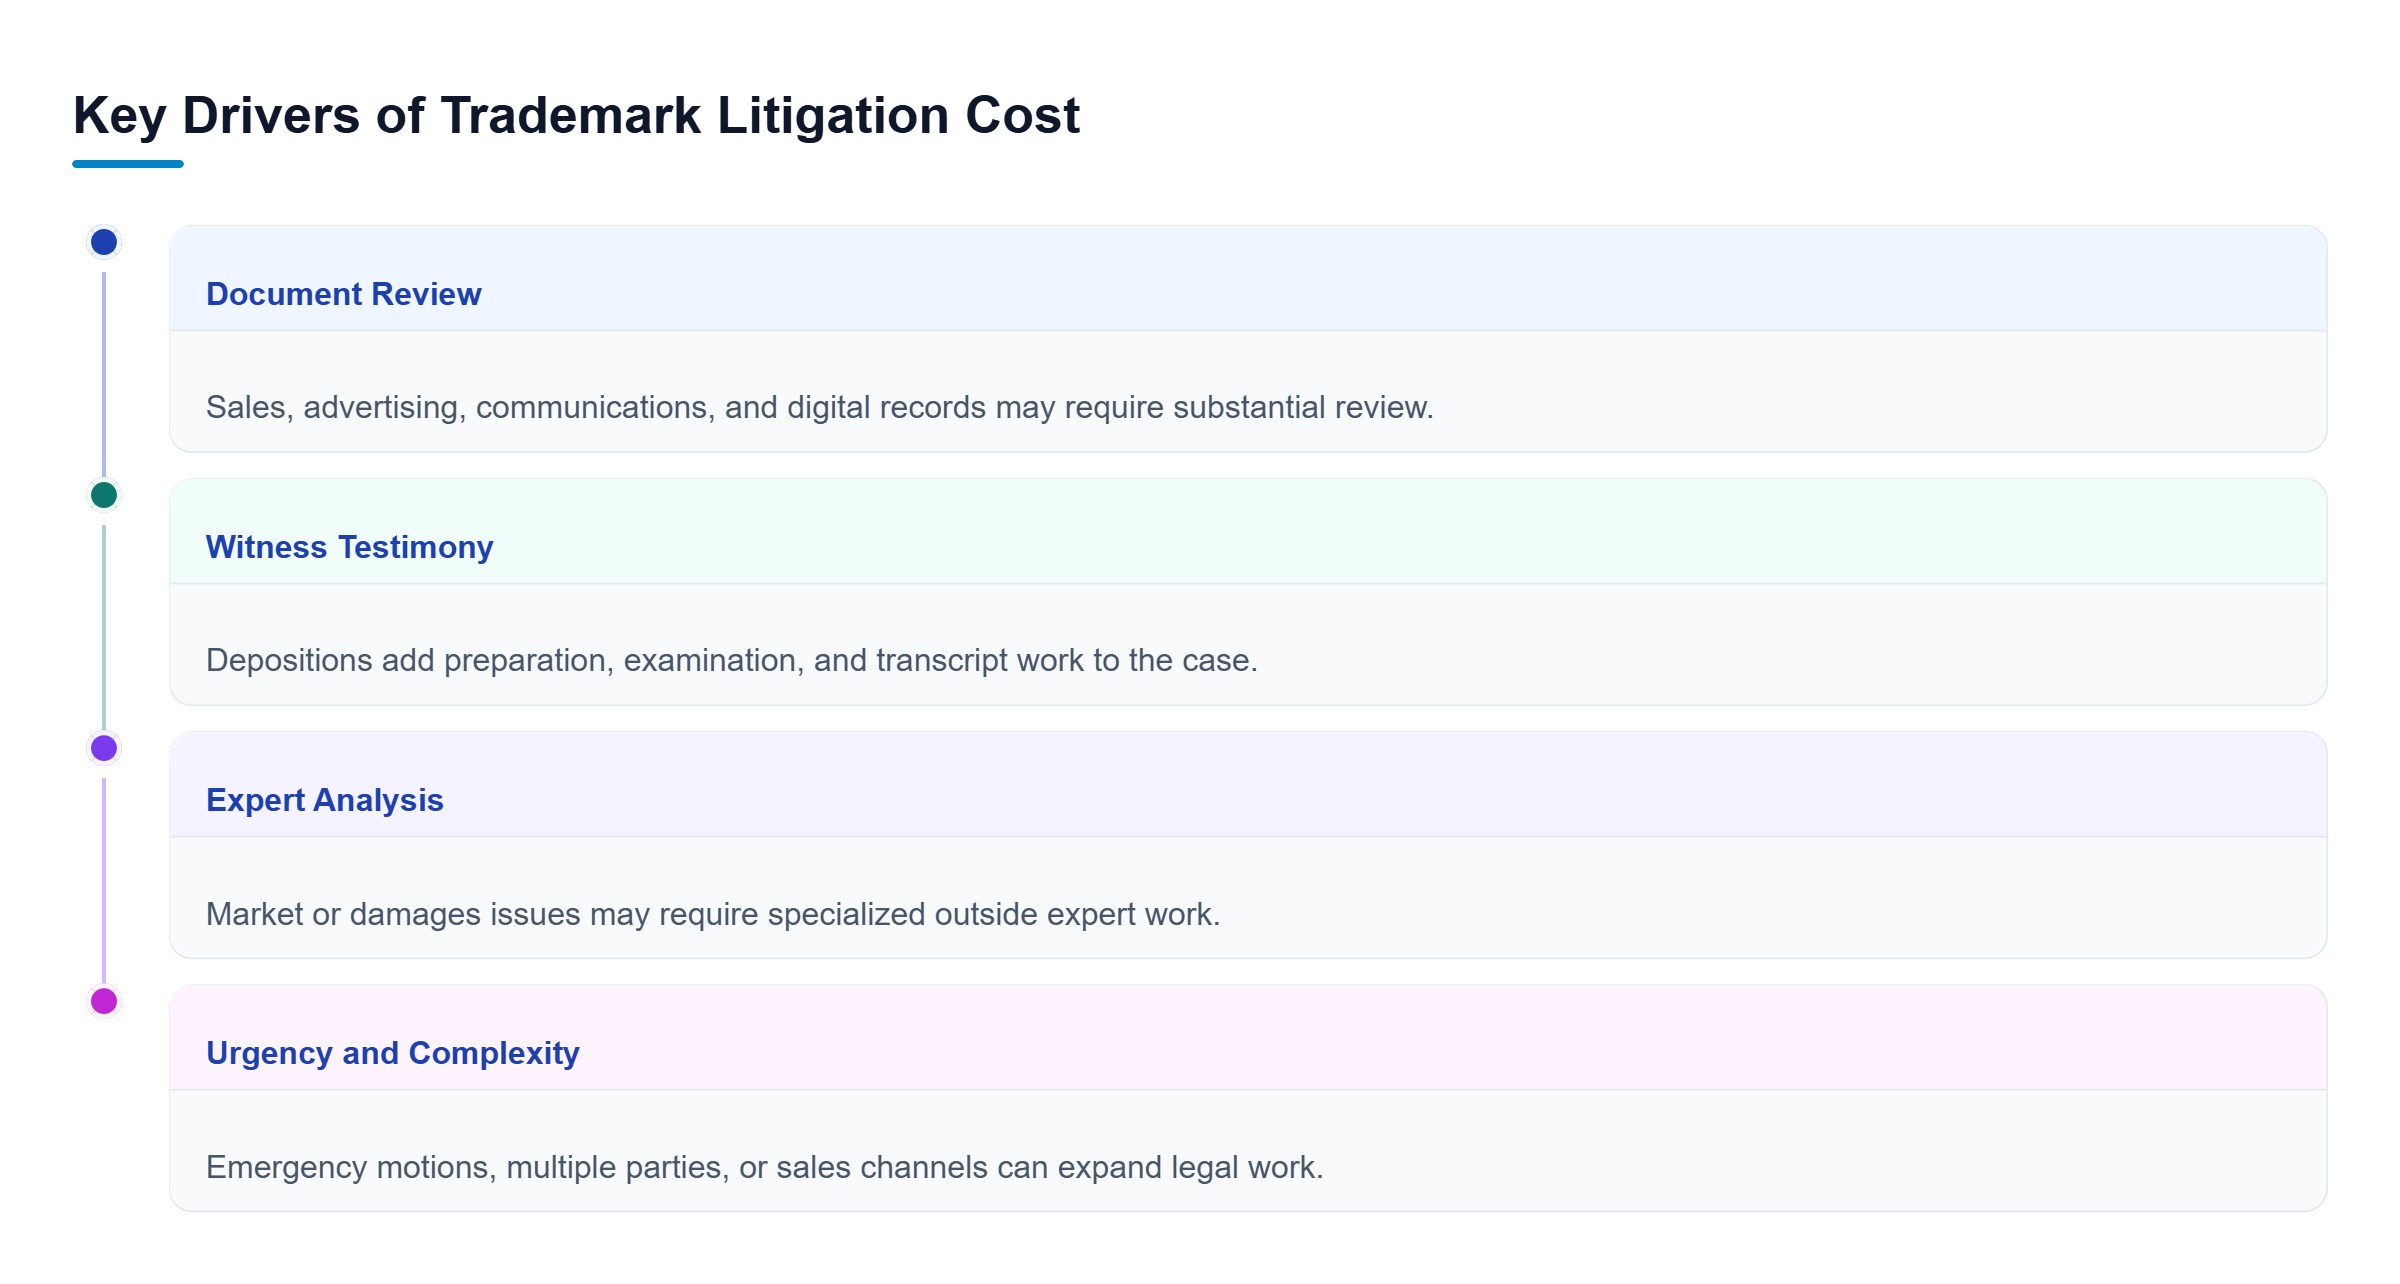Screen dimensions: 2400x1284
Task: Select the Document Review heading
Action: click(344, 294)
